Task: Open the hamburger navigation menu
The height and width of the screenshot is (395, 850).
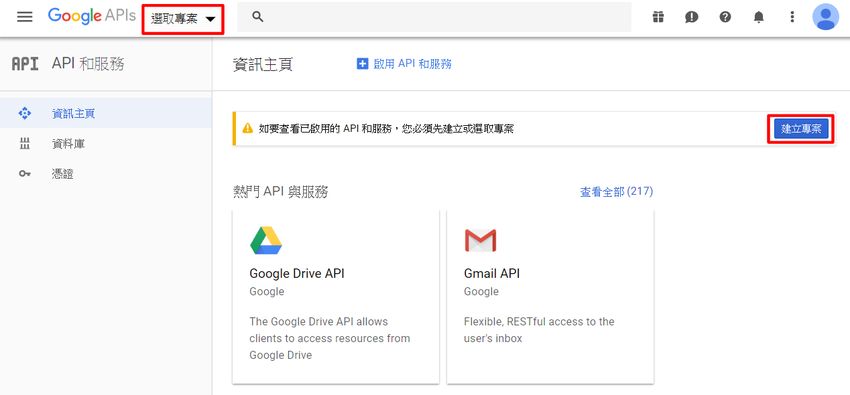Action: (x=25, y=17)
